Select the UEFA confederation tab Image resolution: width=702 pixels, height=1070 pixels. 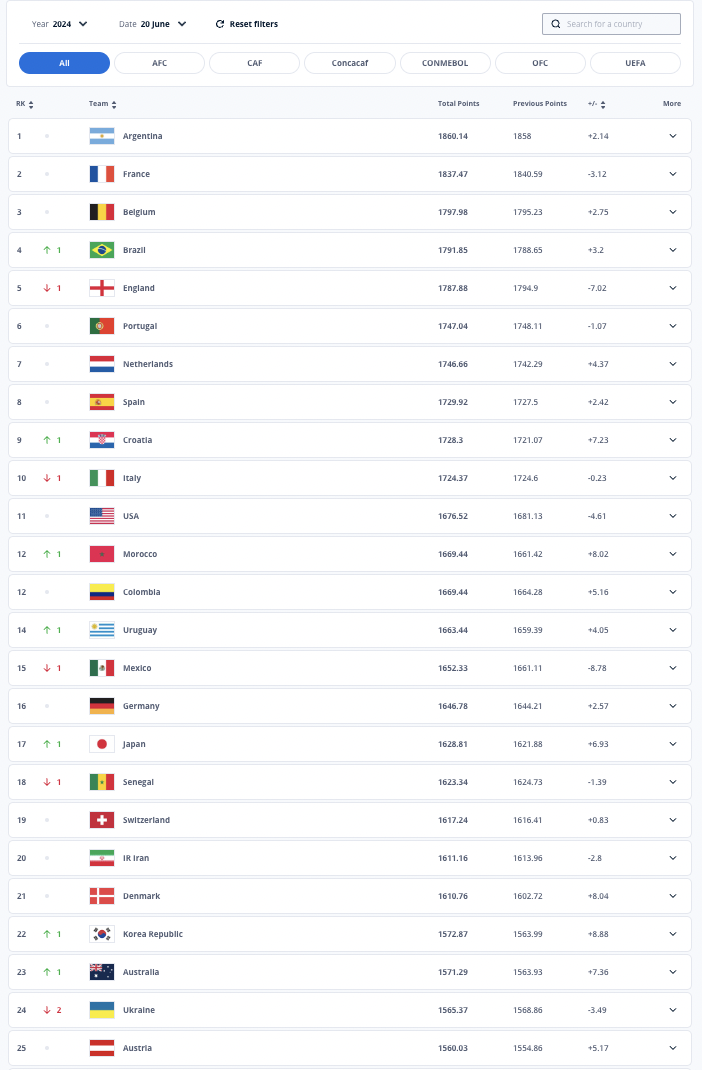tap(635, 63)
